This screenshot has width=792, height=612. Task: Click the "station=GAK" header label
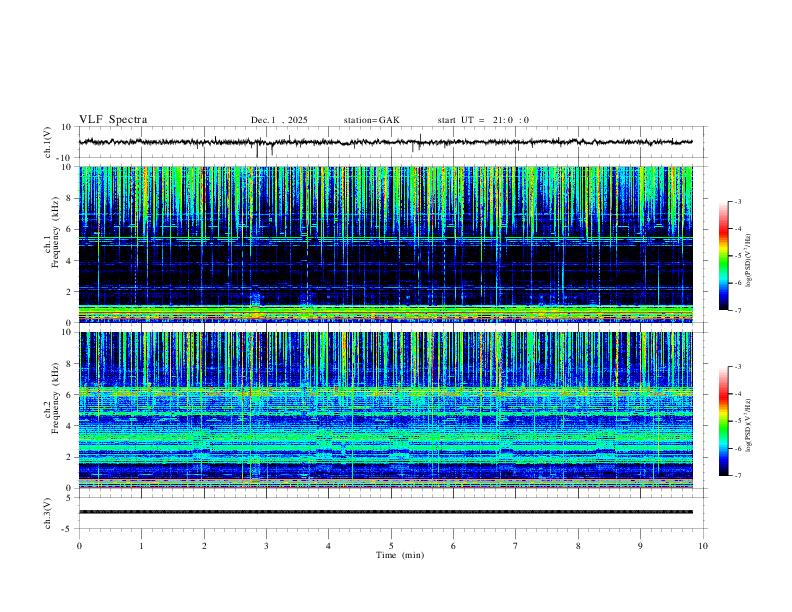coord(371,120)
